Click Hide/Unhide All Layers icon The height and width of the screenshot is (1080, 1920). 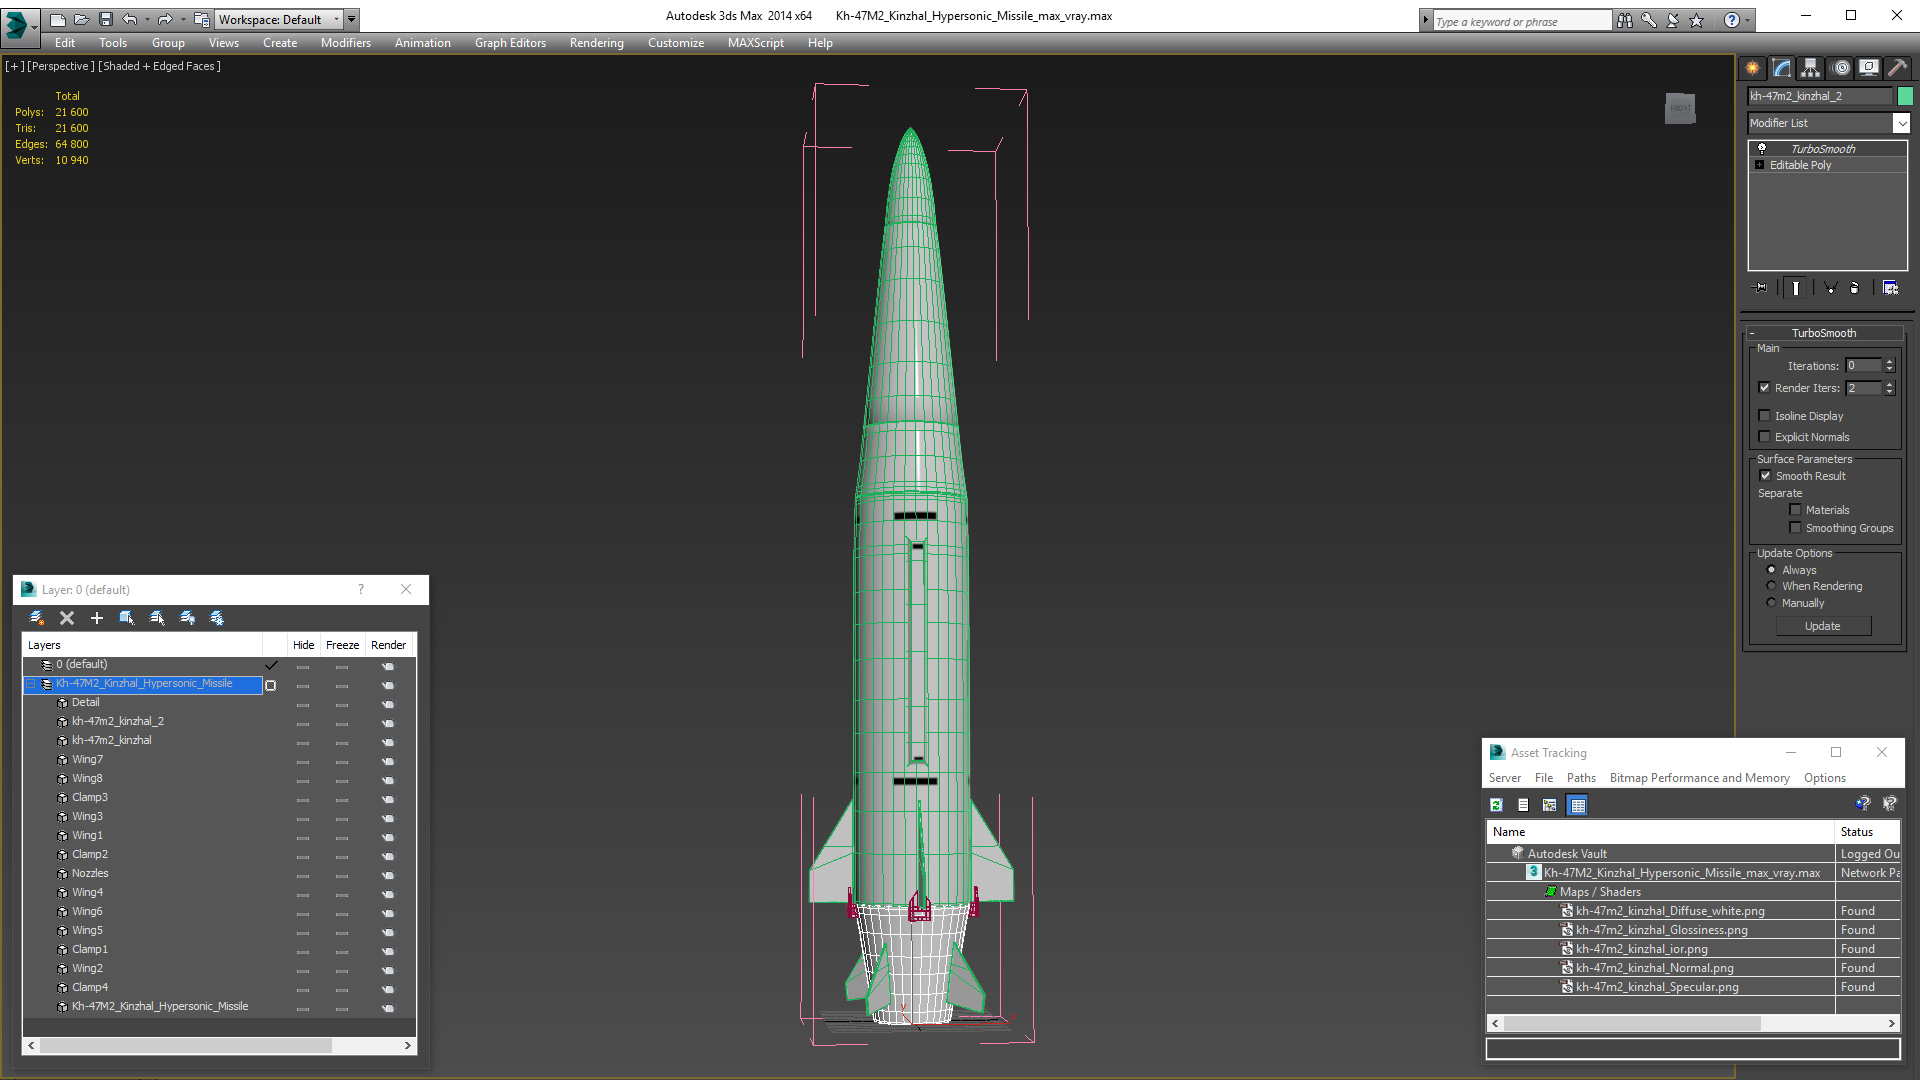[187, 618]
